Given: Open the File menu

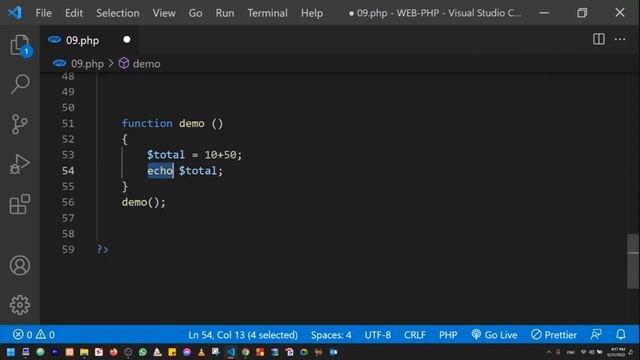Looking at the screenshot, I should (43, 13).
